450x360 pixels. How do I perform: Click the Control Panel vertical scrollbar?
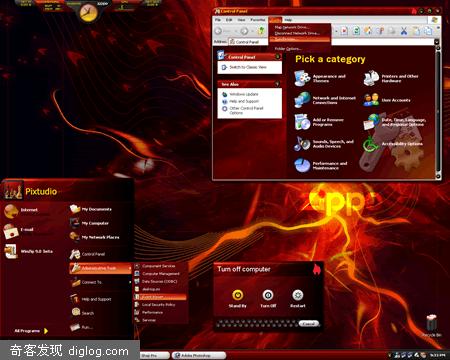438,112
